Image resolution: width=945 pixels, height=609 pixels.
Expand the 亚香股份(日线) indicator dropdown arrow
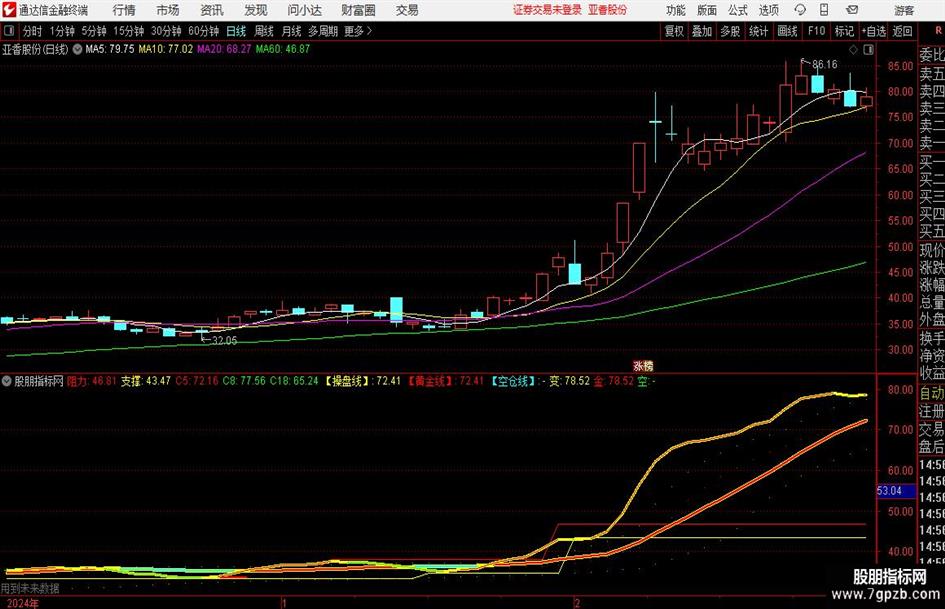77,49
